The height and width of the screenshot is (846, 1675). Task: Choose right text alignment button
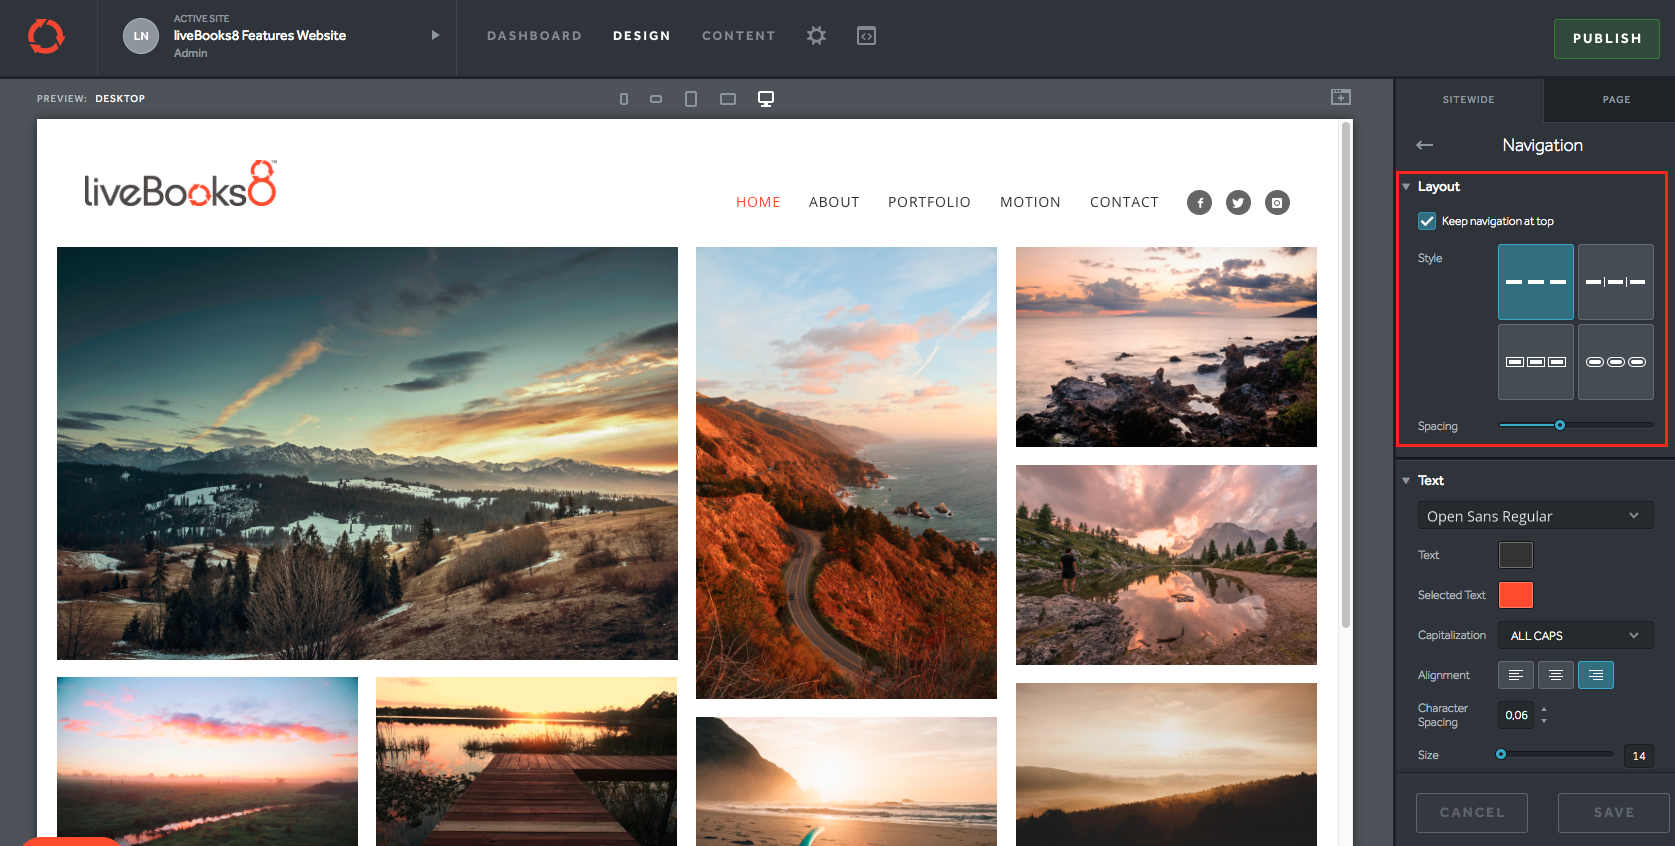1595,675
